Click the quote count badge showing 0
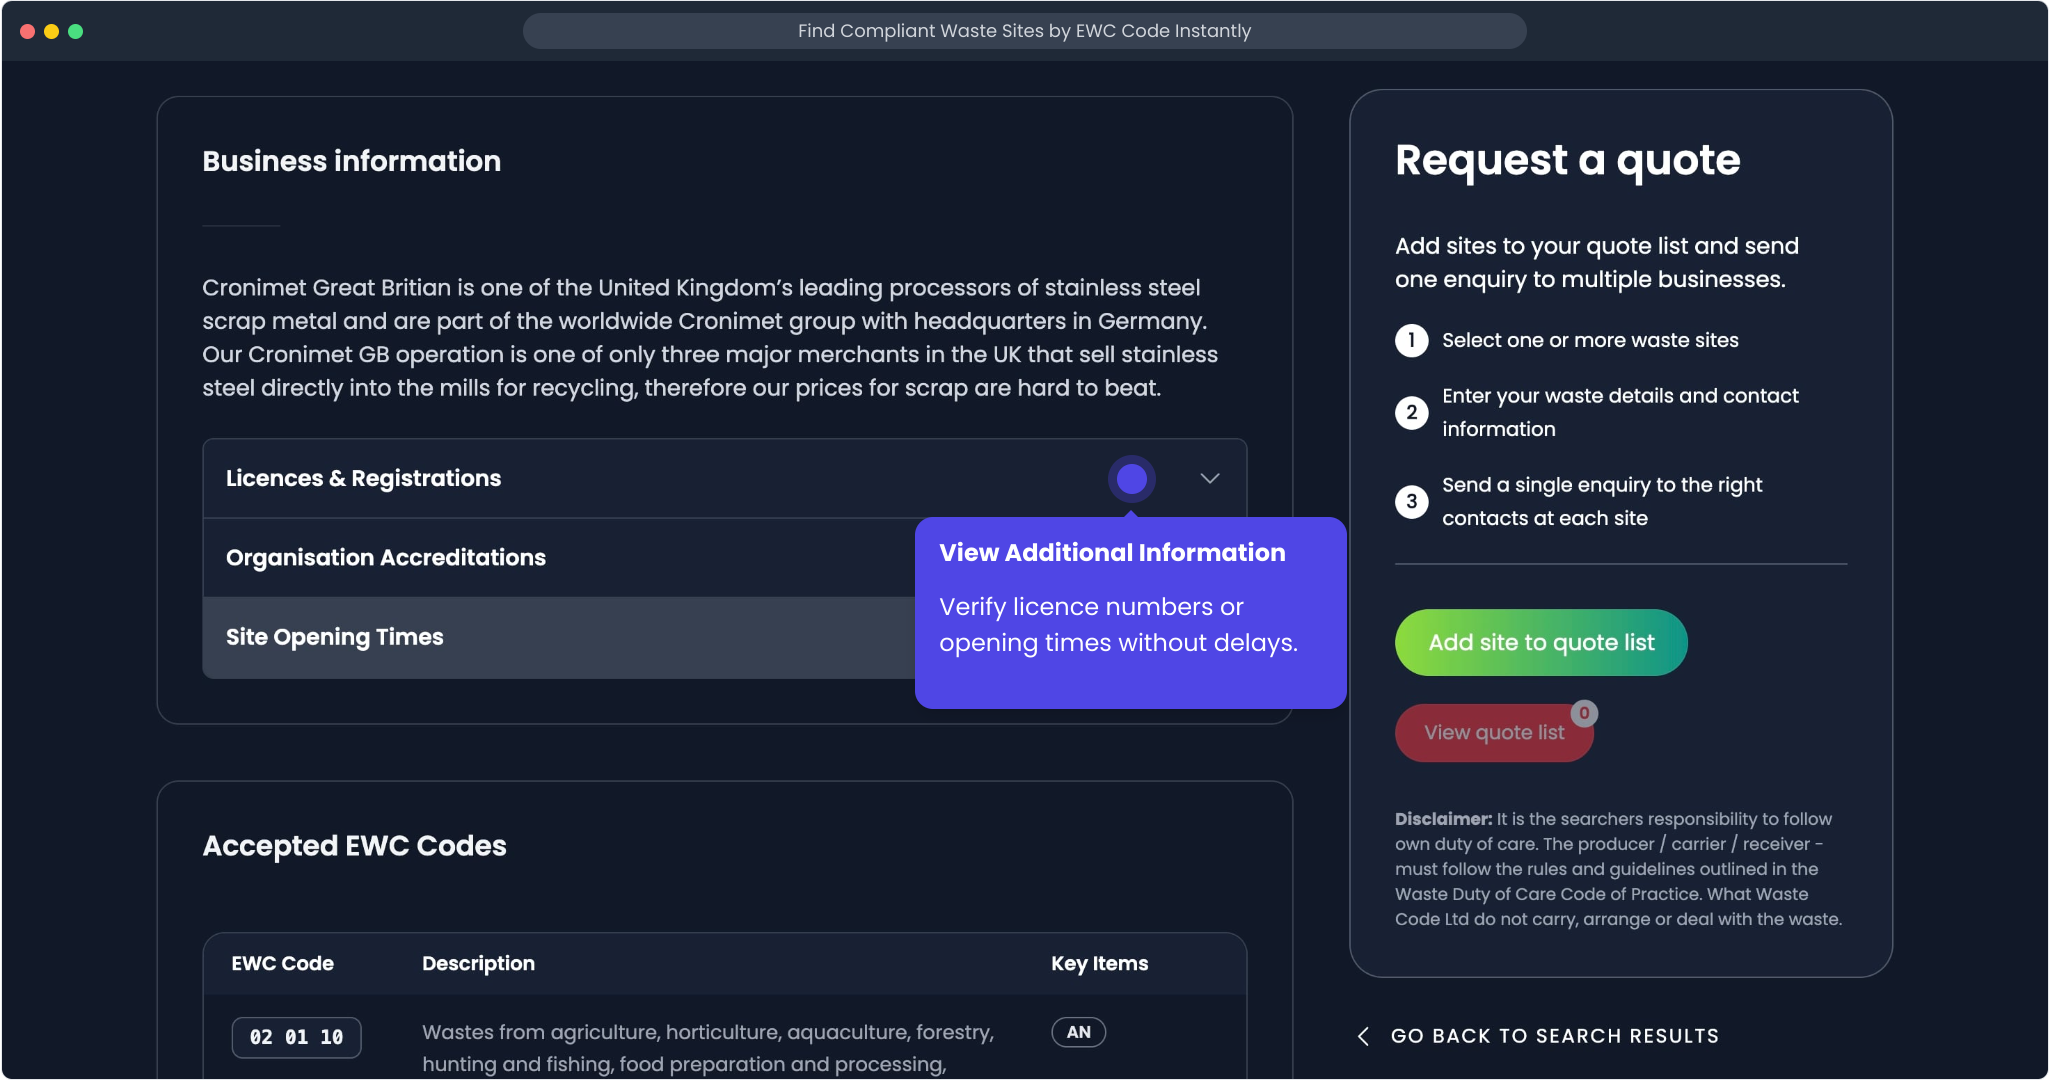 (1584, 713)
